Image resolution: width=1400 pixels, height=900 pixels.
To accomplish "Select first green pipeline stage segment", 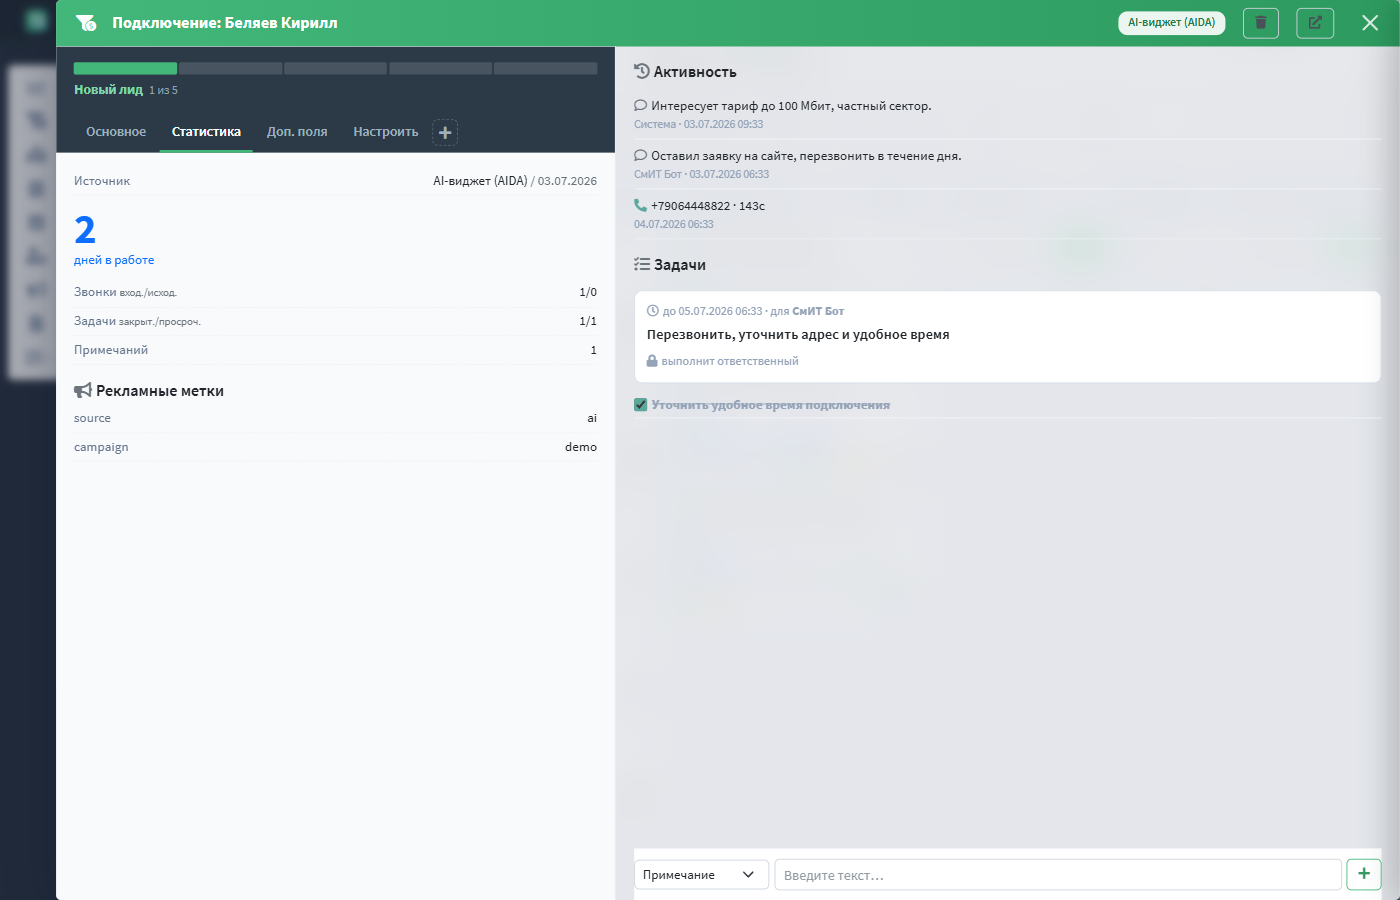I will click(x=125, y=69).
